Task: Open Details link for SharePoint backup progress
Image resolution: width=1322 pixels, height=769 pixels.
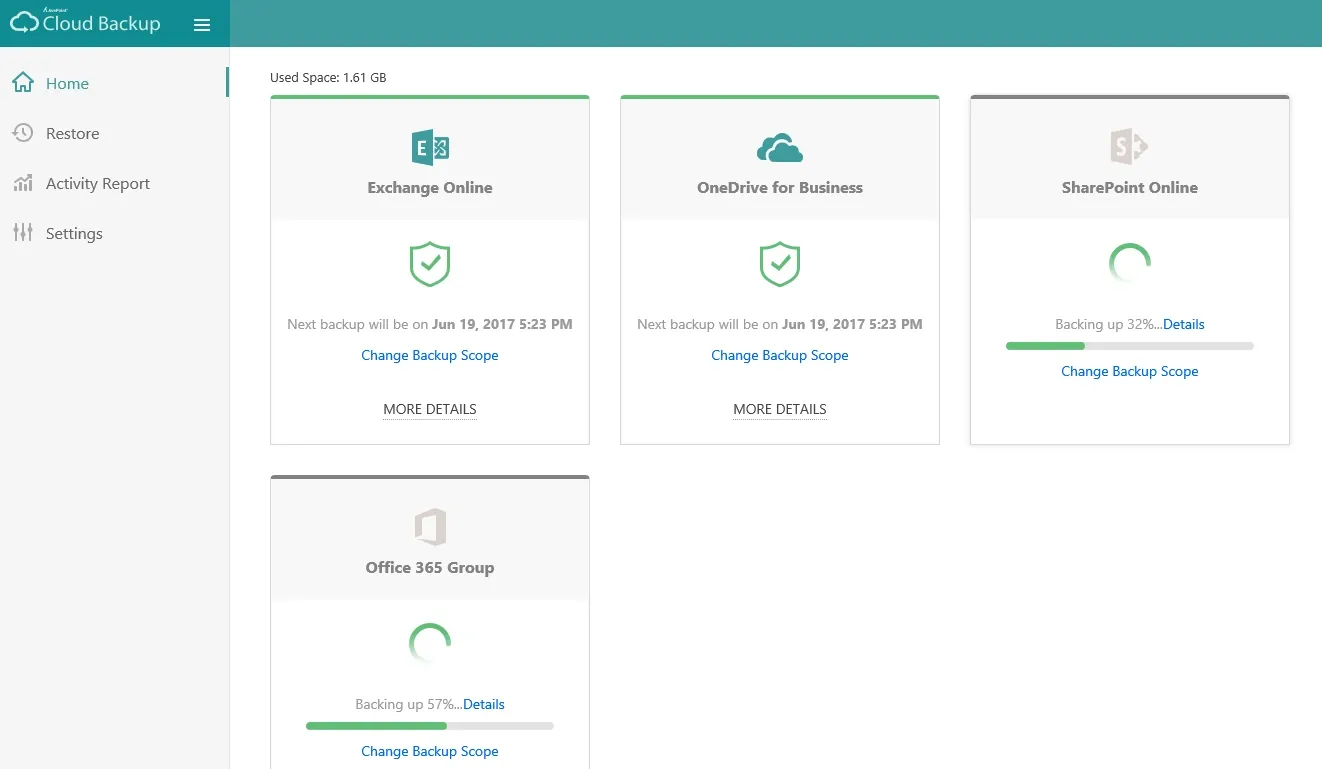Action: pos(1184,324)
